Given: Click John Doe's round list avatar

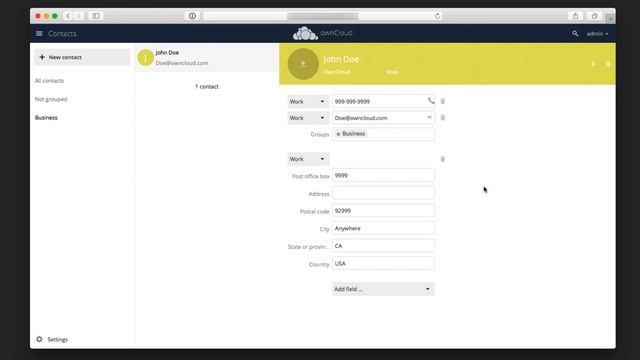Looking at the screenshot, I should tap(145, 58).
